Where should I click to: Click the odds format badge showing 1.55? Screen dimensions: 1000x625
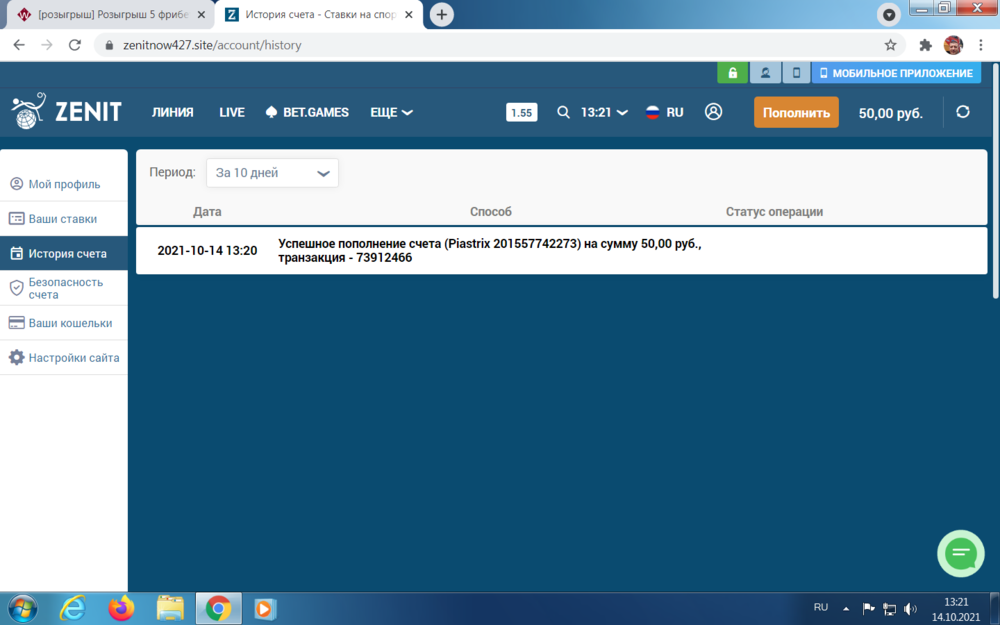pos(521,112)
